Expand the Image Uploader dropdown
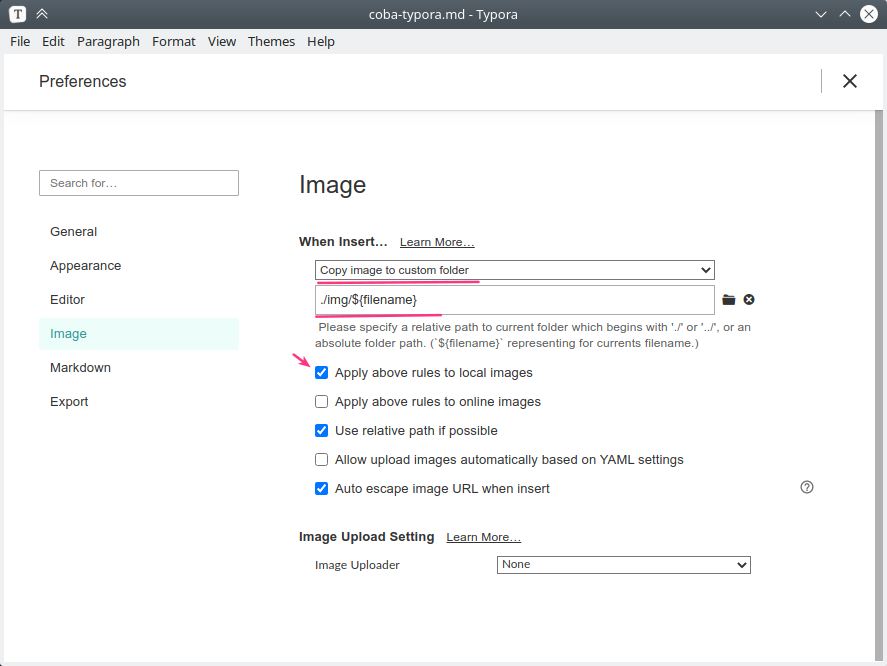887x666 pixels. (x=623, y=565)
